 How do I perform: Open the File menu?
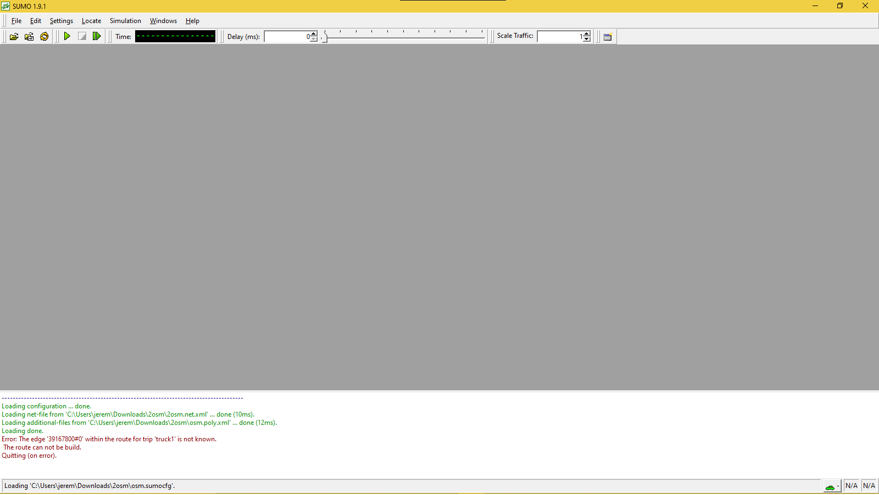[16, 21]
